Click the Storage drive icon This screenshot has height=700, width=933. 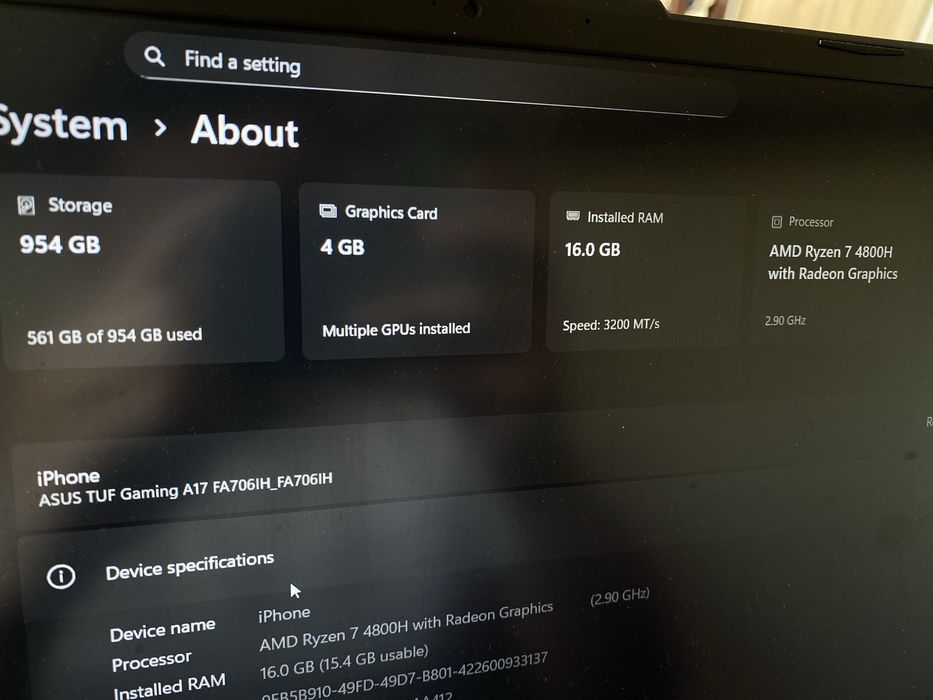pos(26,205)
